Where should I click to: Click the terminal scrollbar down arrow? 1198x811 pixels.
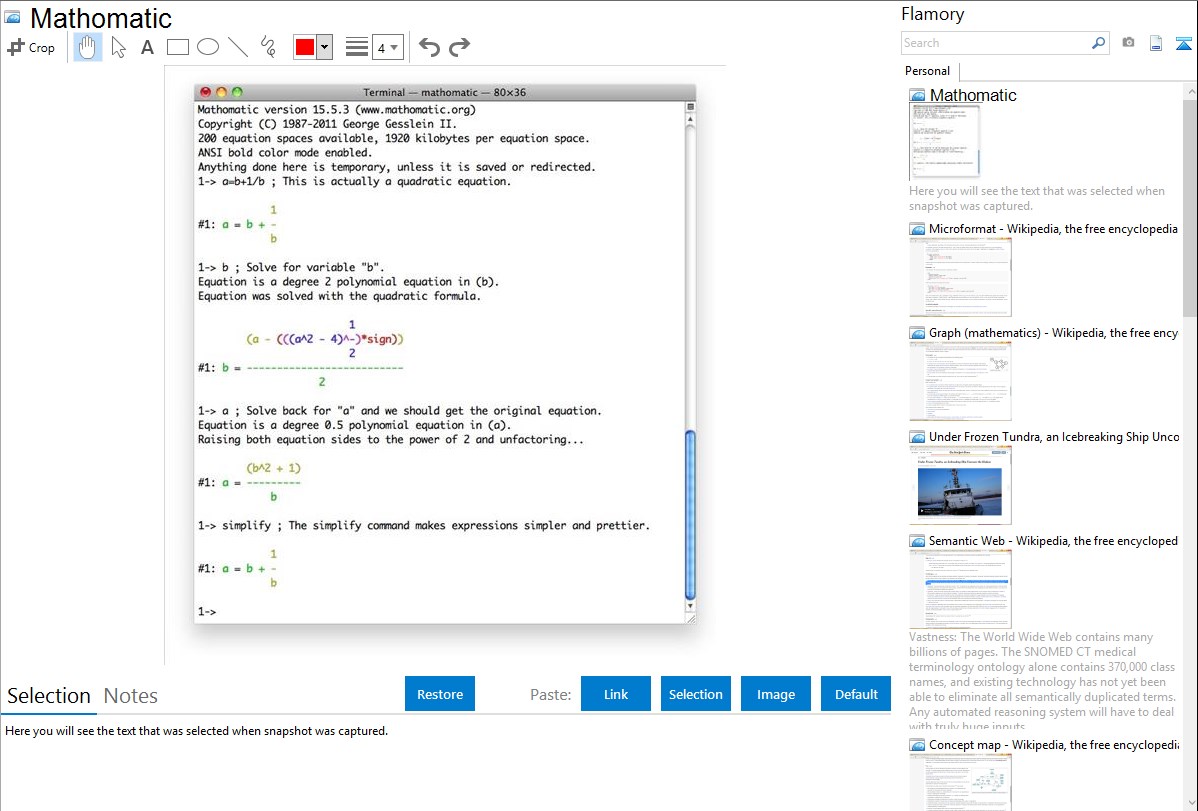(690, 606)
